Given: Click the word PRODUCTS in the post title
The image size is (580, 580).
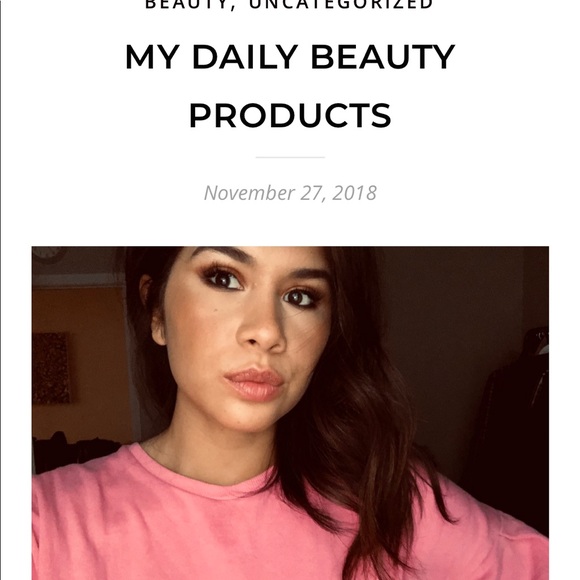Looking at the screenshot, I should coord(290,115).
